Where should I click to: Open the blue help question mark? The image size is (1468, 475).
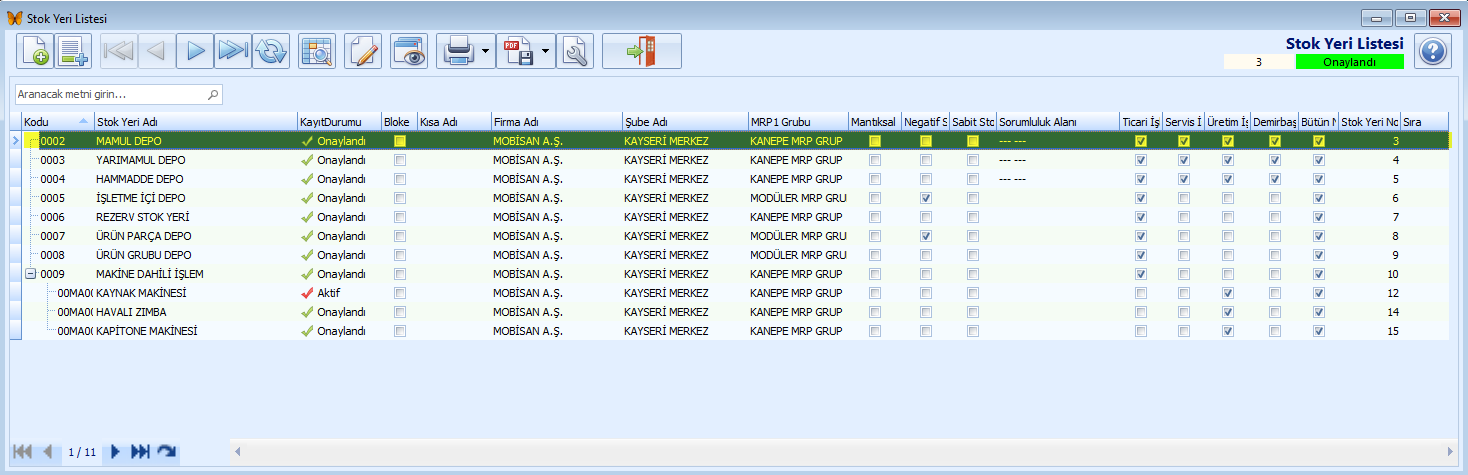tap(1433, 51)
